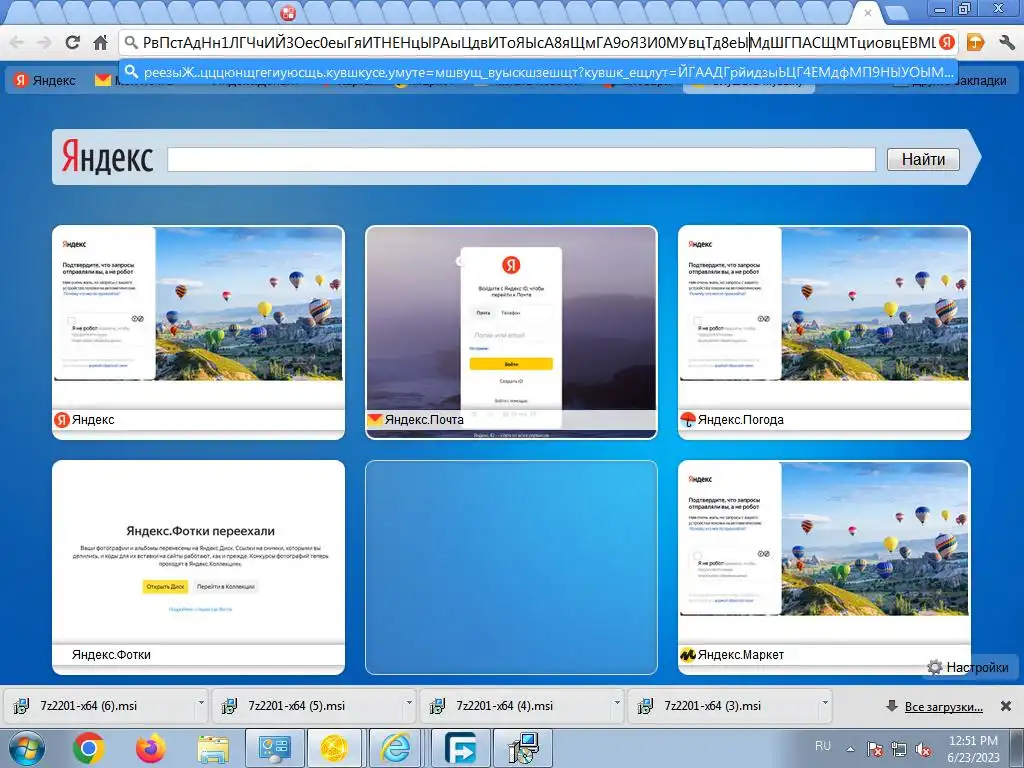Reload the page with the refresh icon
The width and height of the screenshot is (1024, 768).
click(x=72, y=42)
